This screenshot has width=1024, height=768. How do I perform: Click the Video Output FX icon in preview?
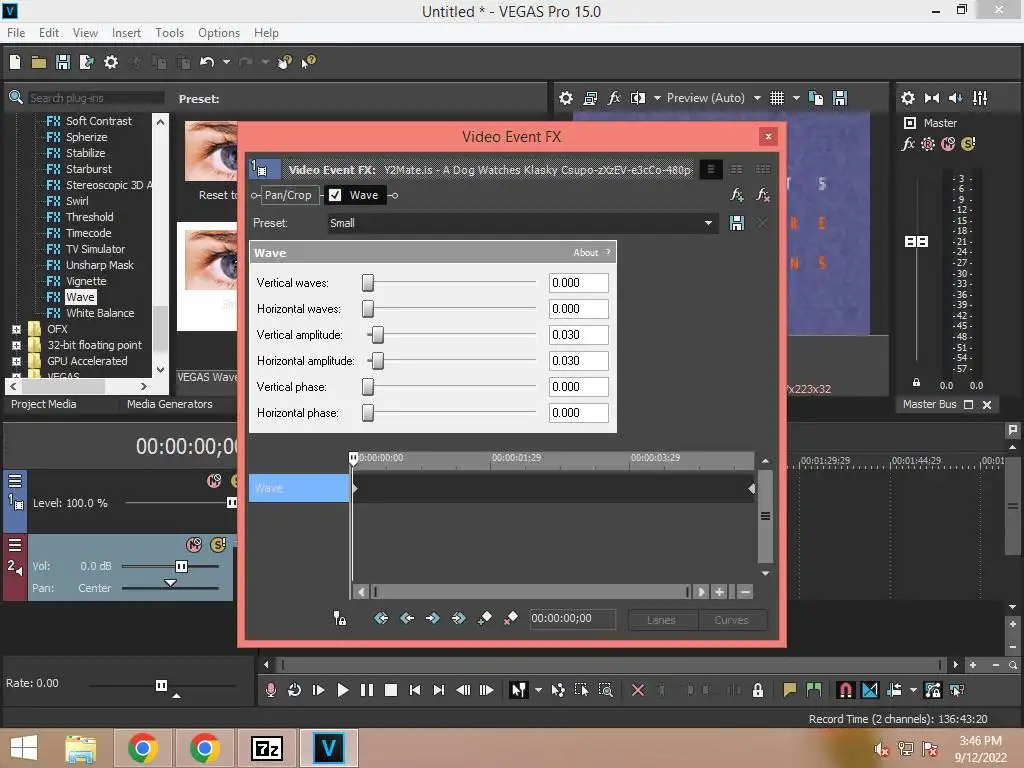pos(614,98)
